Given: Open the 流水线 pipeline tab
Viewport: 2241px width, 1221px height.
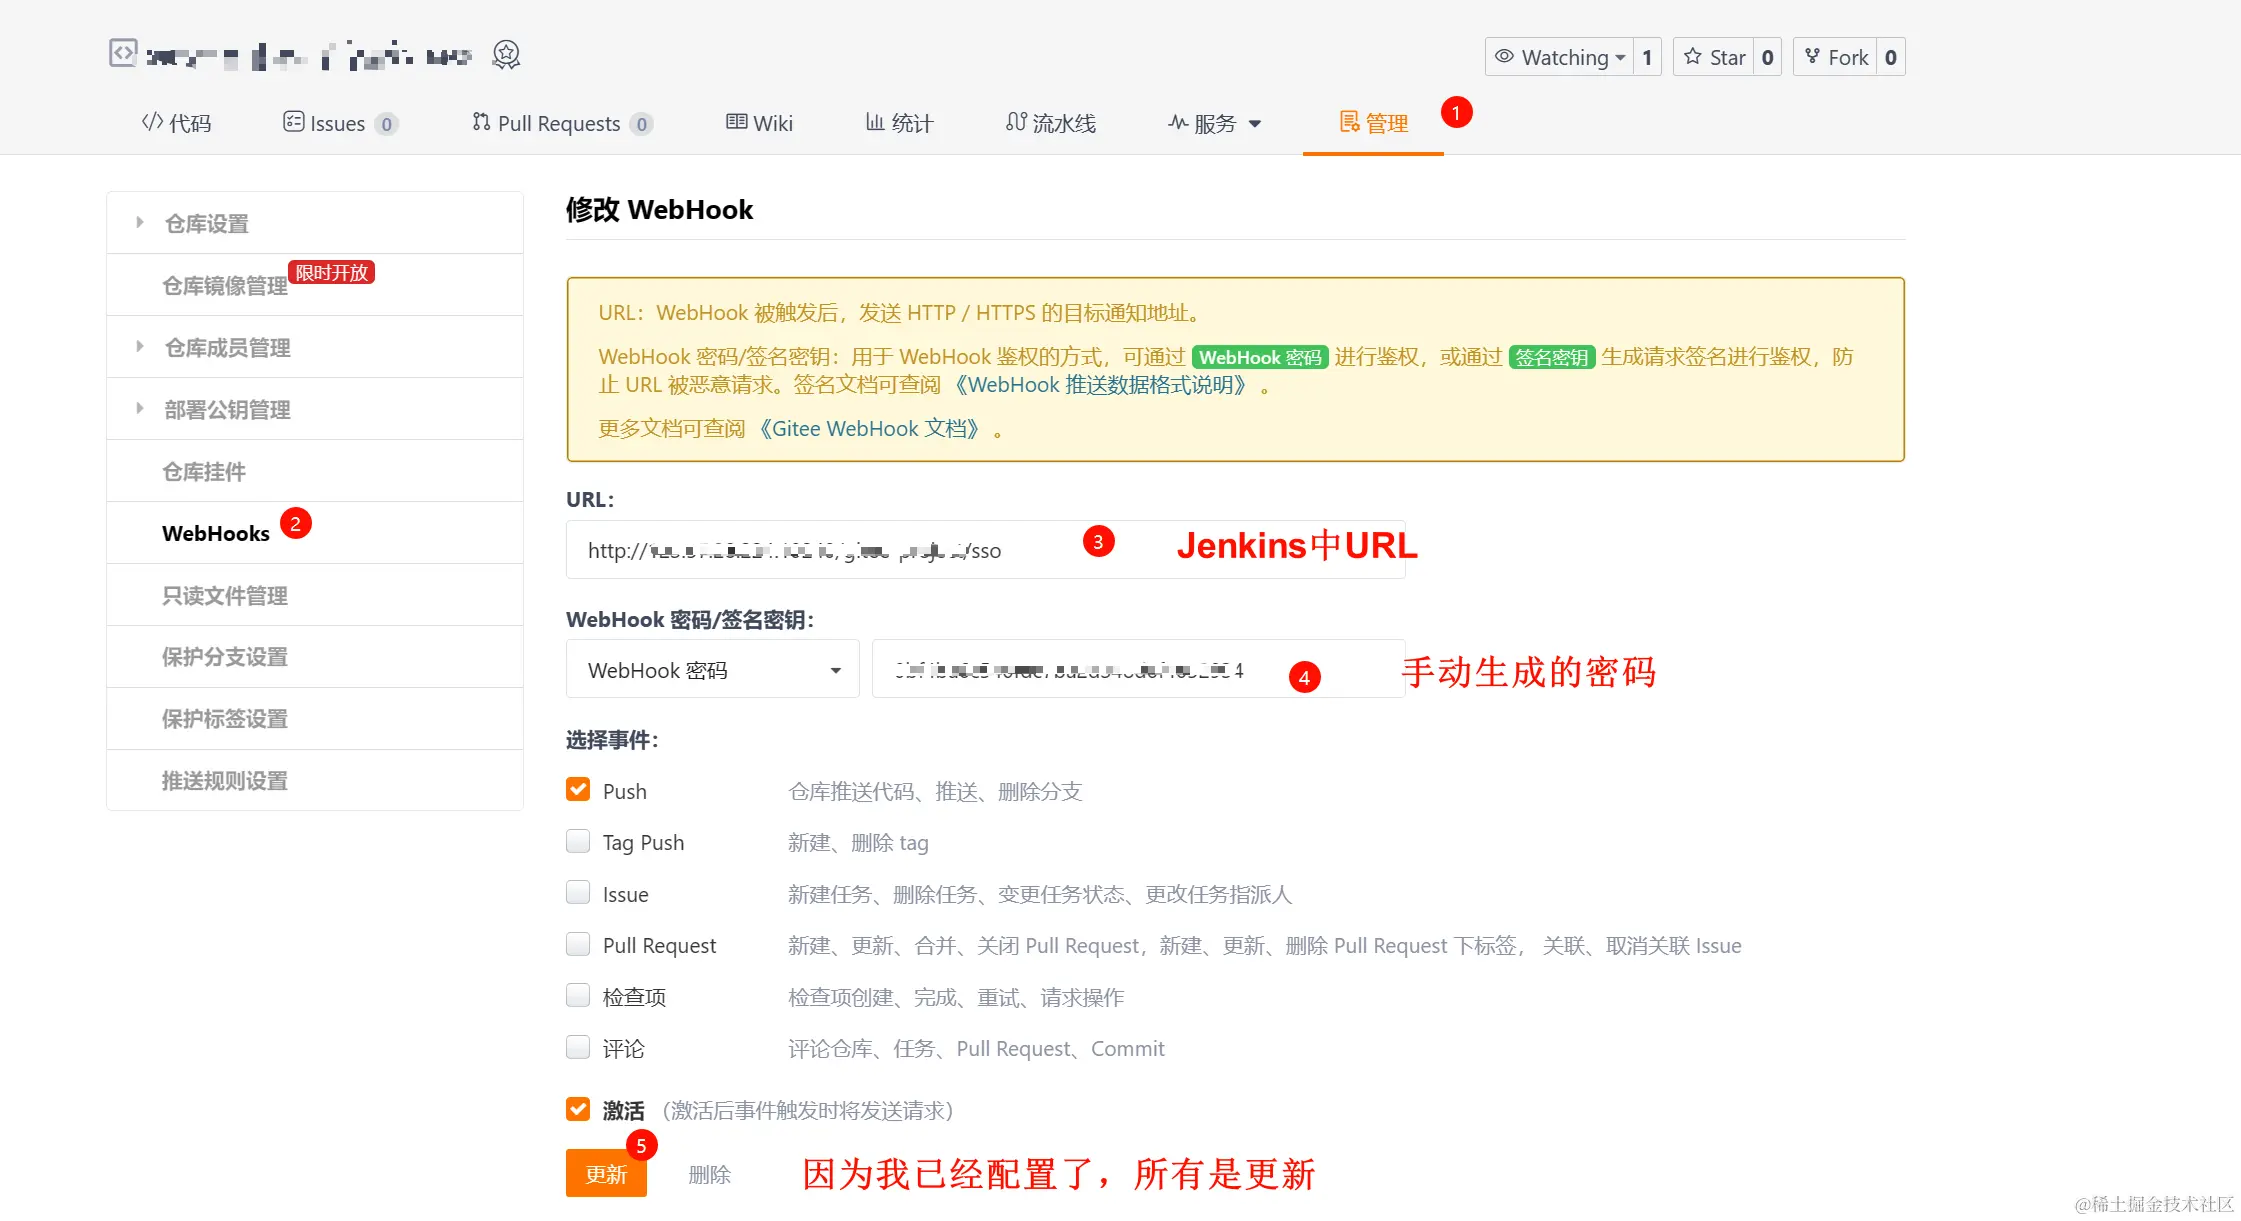Looking at the screenshot, I should [1051, 123].
